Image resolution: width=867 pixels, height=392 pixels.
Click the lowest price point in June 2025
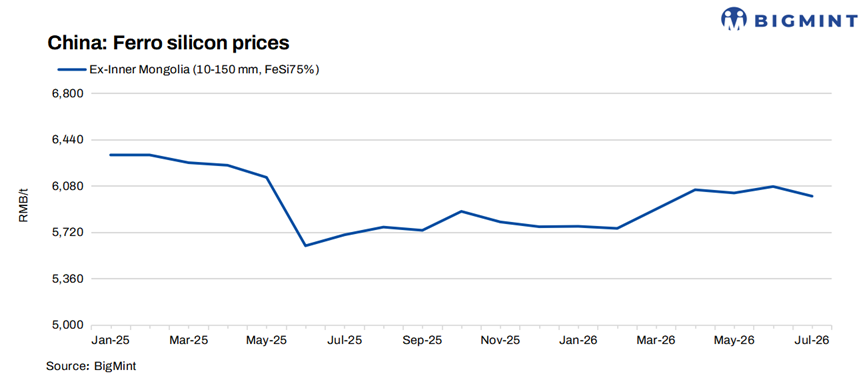(306, 245)
